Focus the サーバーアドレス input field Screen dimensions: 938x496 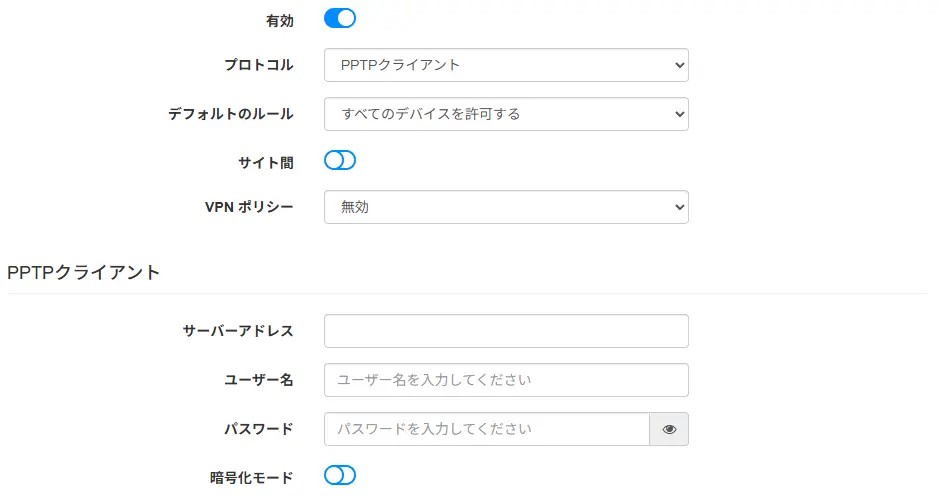tap(506, 331)
